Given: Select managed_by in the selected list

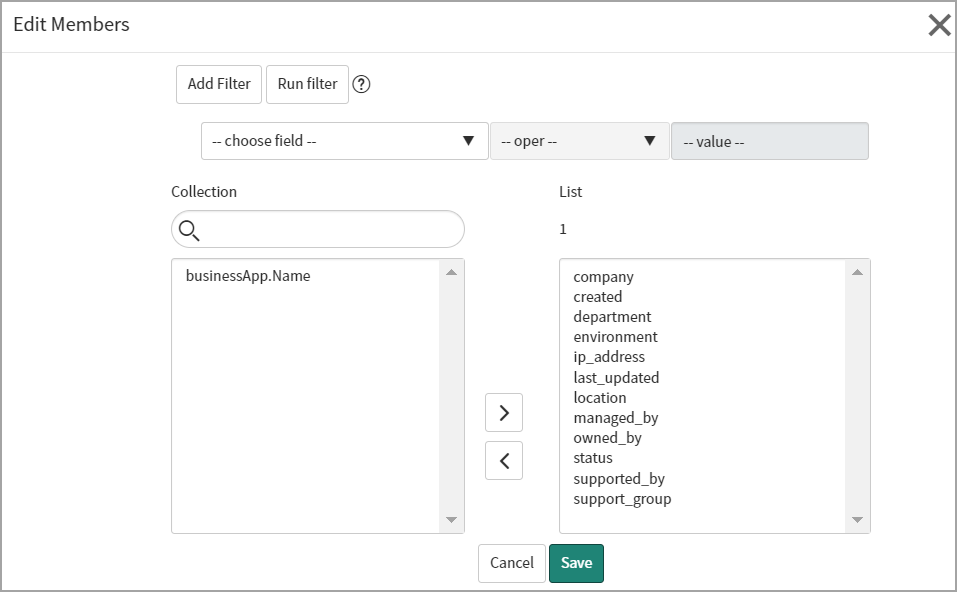Looking at the screenshot, I should coord(615,418).
